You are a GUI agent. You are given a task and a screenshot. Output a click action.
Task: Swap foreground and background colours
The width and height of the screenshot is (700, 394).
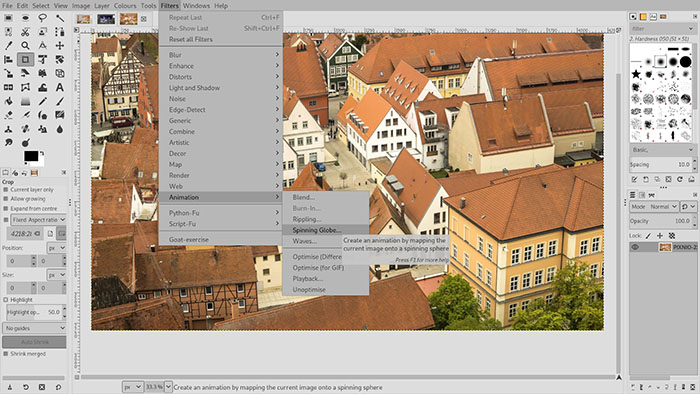(42, 153)
